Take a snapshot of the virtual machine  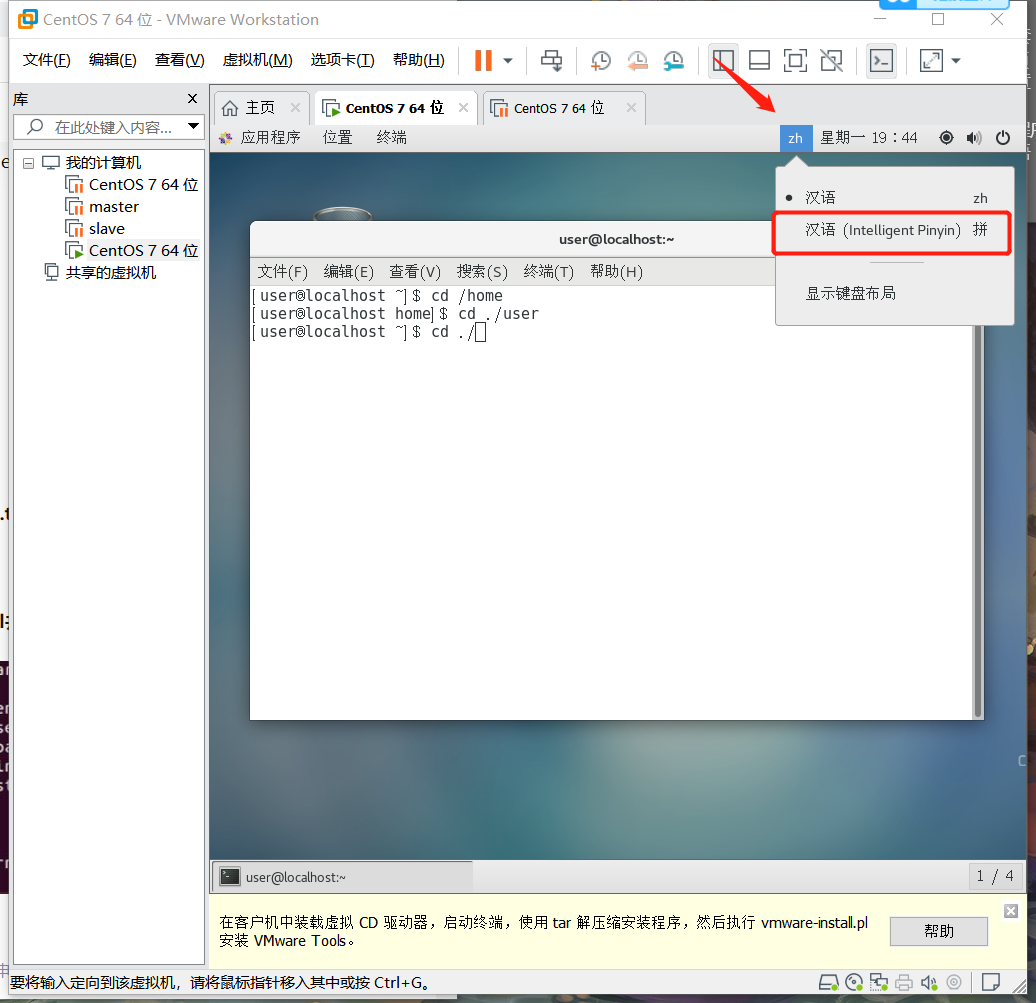(600, 61)
